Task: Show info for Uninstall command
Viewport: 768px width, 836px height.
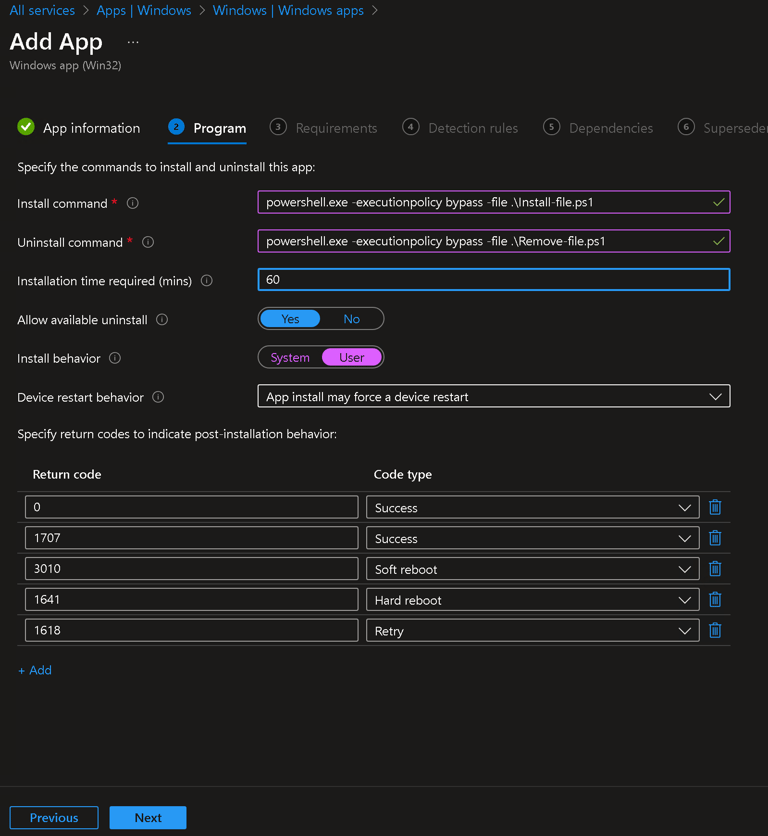Action: point(148,242)
